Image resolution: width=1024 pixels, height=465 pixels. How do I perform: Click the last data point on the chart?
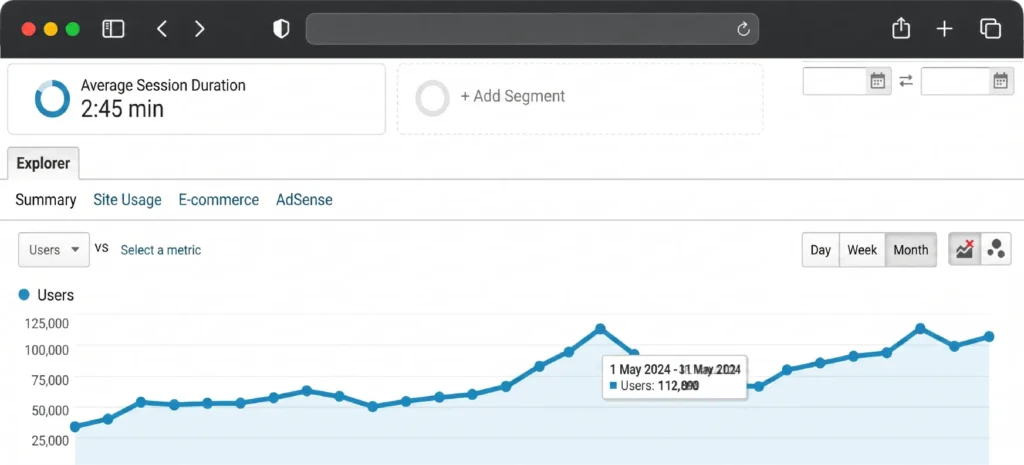click(989, 336)
